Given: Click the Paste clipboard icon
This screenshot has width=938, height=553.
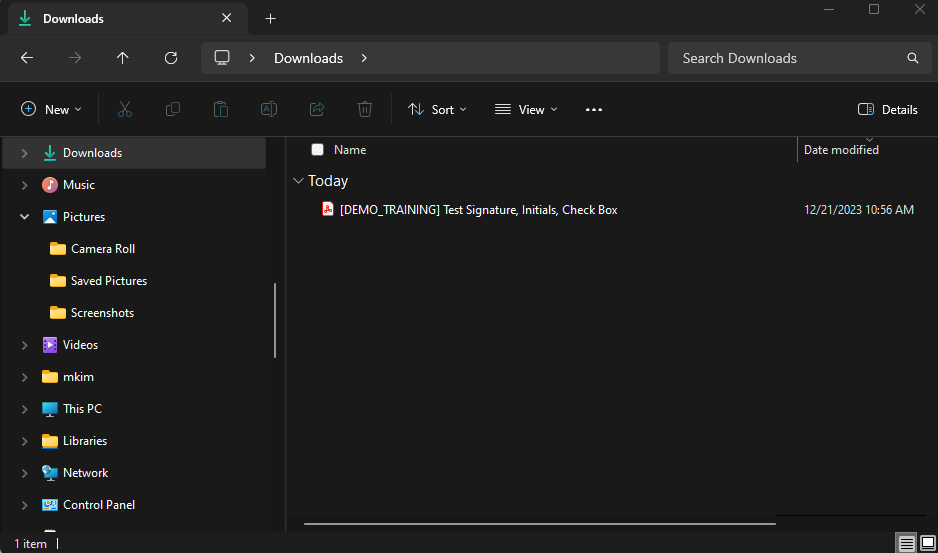Looking at the screenshot, I should [221, 110].
